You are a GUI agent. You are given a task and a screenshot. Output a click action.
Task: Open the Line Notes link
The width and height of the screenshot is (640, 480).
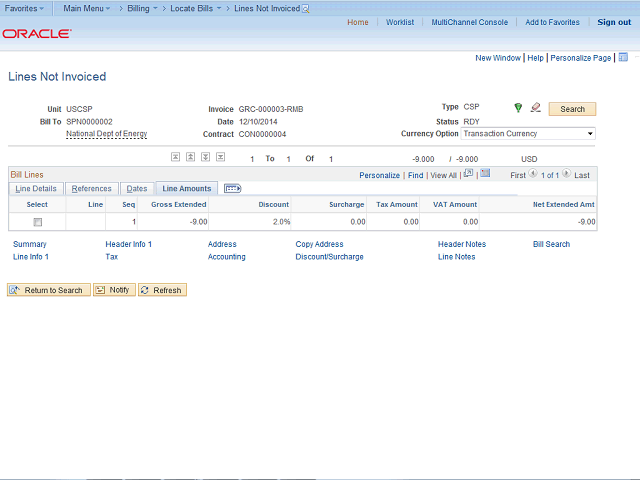456,257
